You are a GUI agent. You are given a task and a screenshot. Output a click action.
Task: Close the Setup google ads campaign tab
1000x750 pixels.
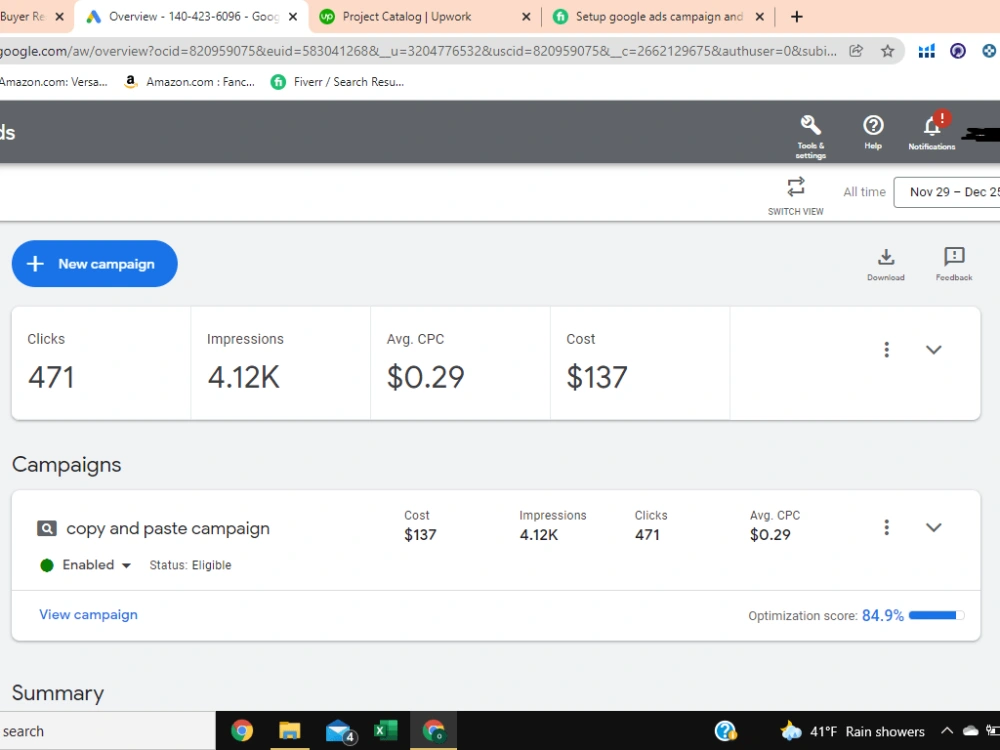[x=760, y=17]
